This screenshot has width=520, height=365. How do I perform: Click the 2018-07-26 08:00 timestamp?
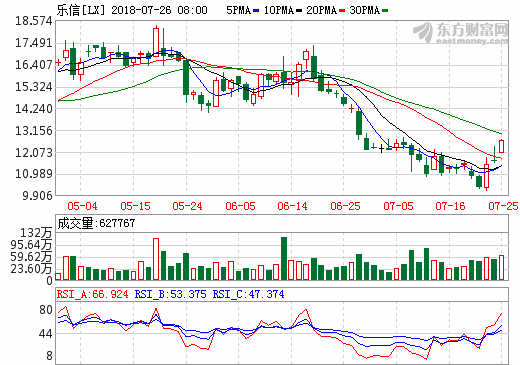tap(159, 10)
